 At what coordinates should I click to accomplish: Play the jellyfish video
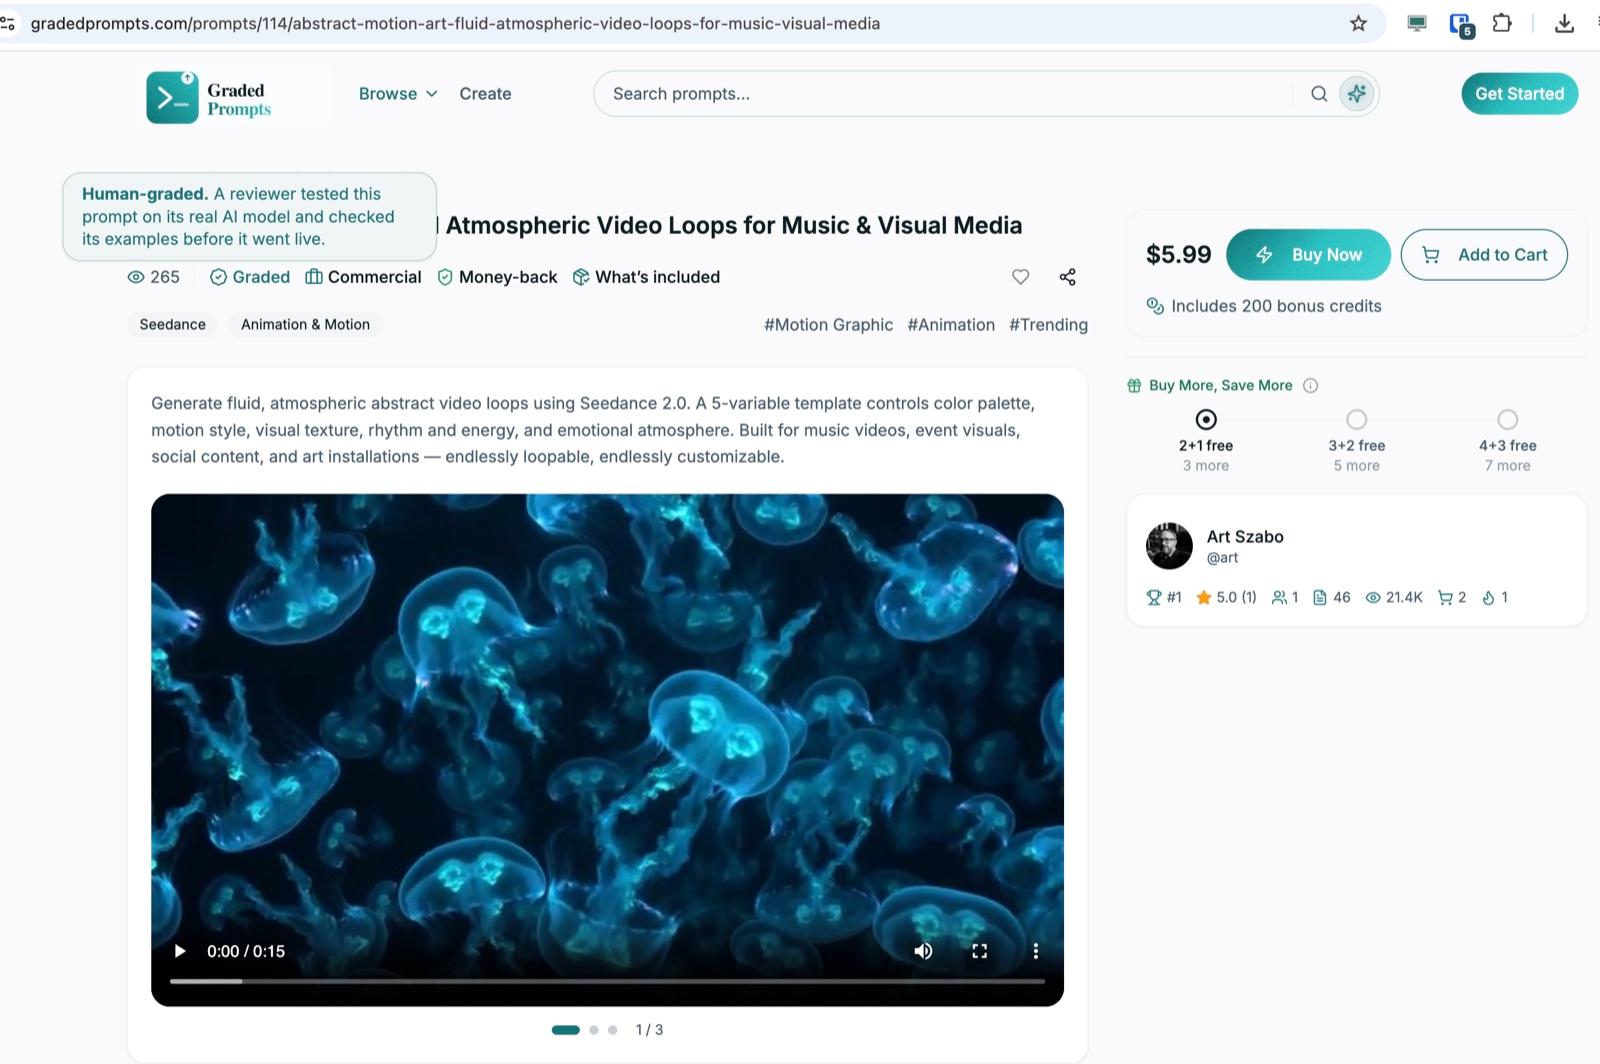point(180,951)
